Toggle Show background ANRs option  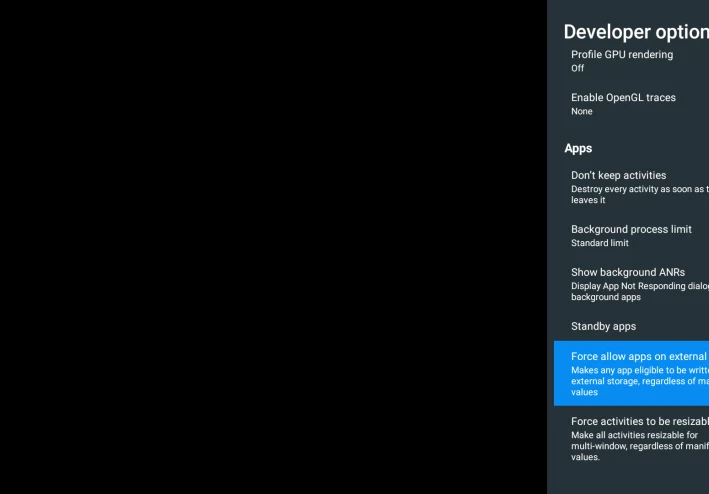click(631, 284)
